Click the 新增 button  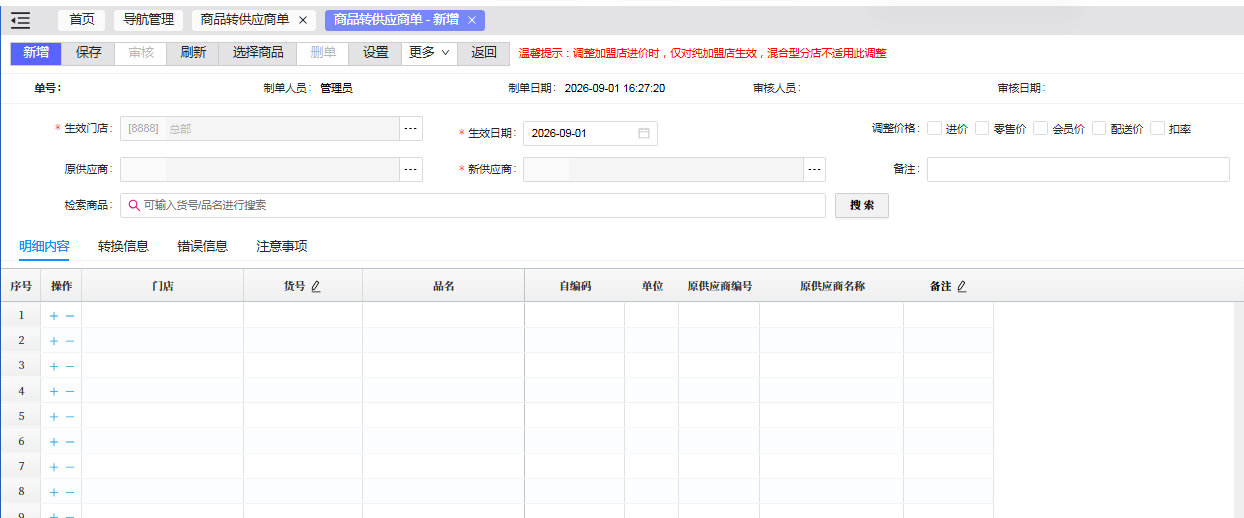(36, 53)
